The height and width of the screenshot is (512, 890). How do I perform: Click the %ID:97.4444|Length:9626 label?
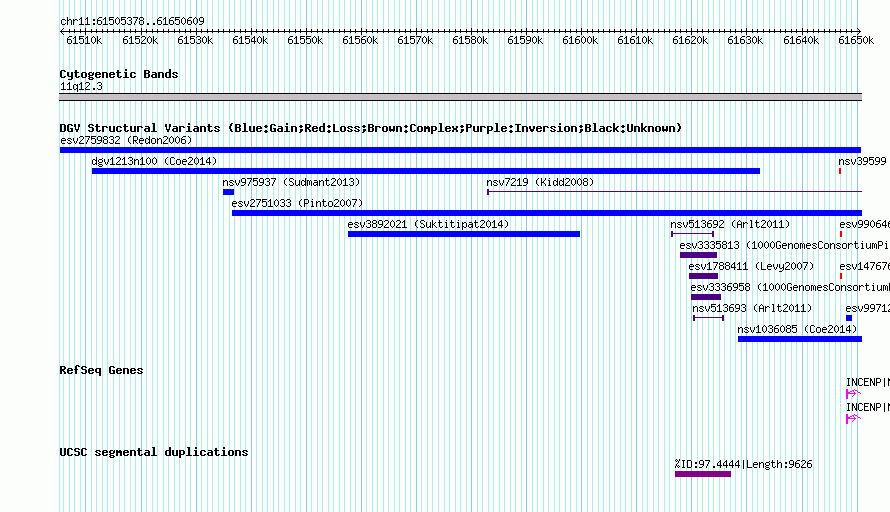coord(744,464)
